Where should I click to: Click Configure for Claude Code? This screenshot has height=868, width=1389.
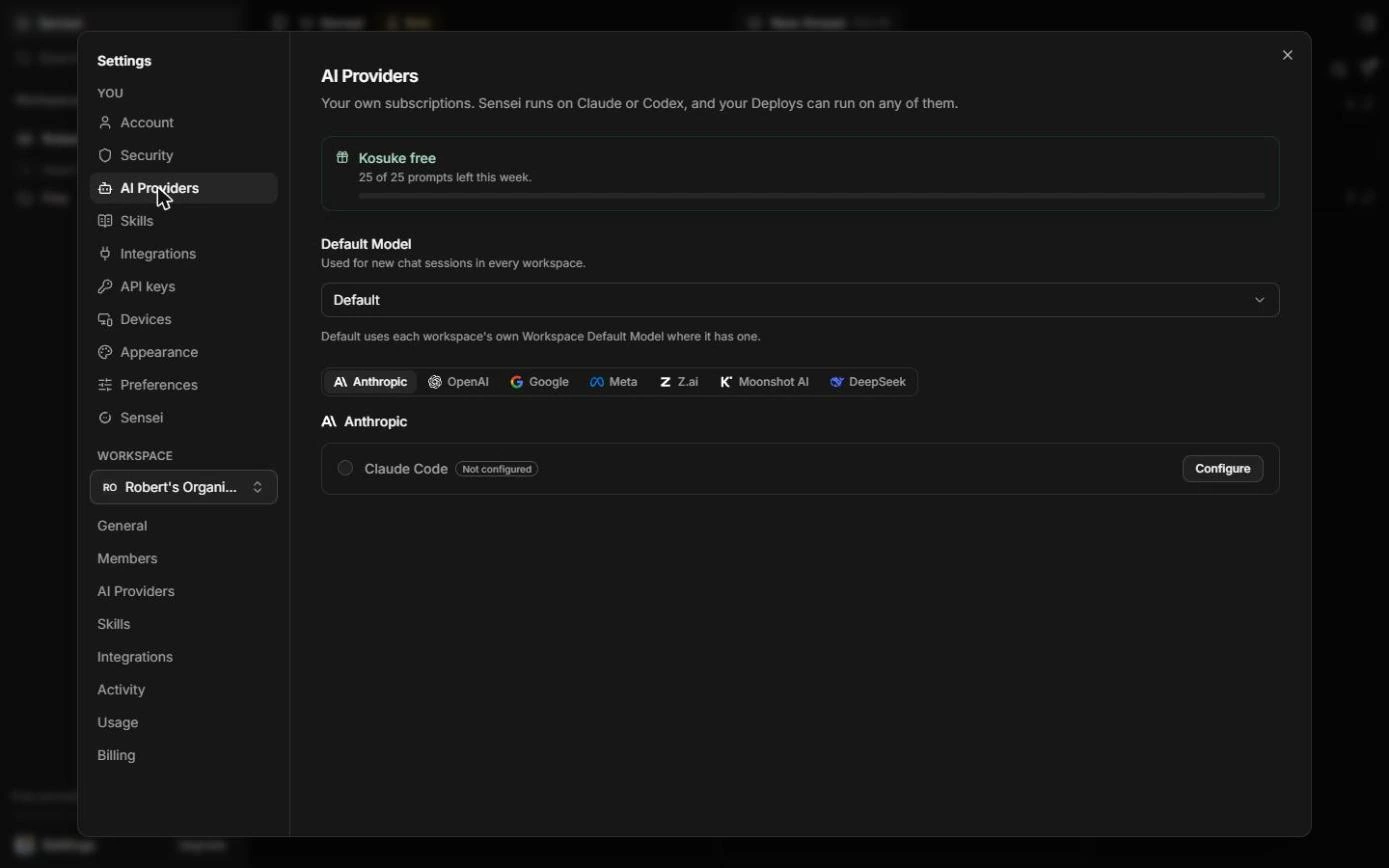tap(1223, 469)
